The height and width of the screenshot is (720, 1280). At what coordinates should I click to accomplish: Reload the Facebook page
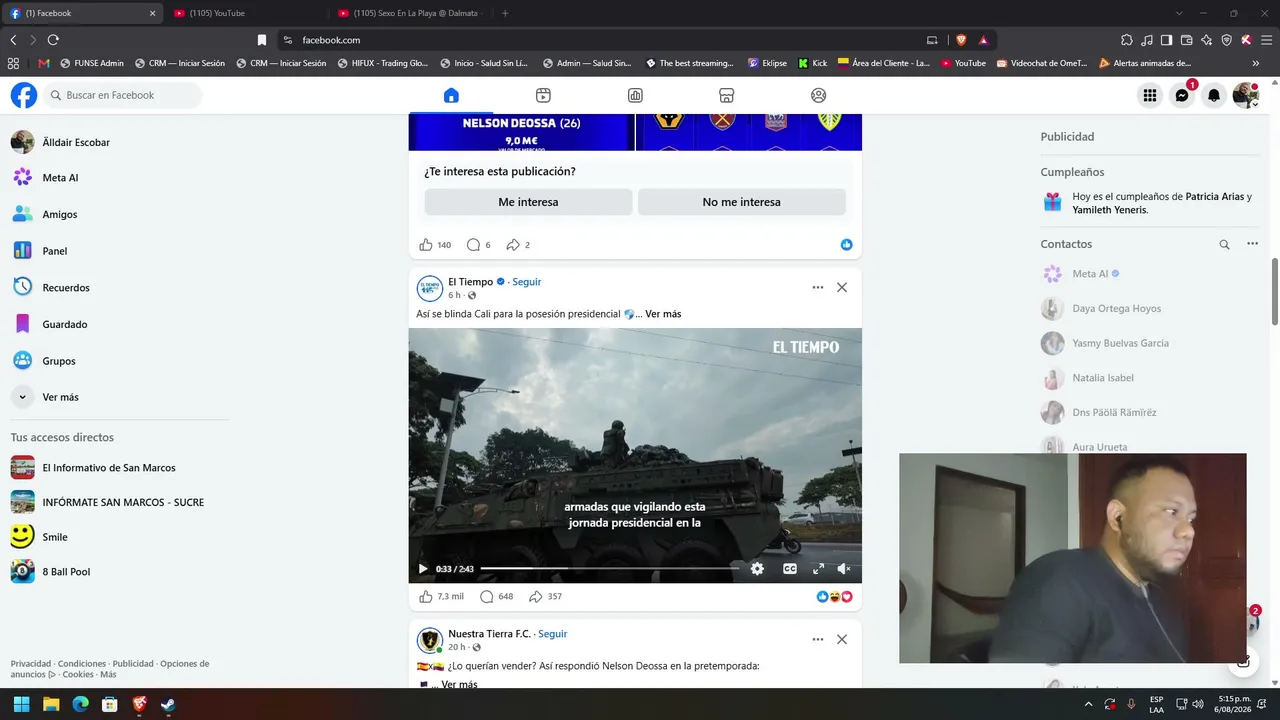(53, 40)
